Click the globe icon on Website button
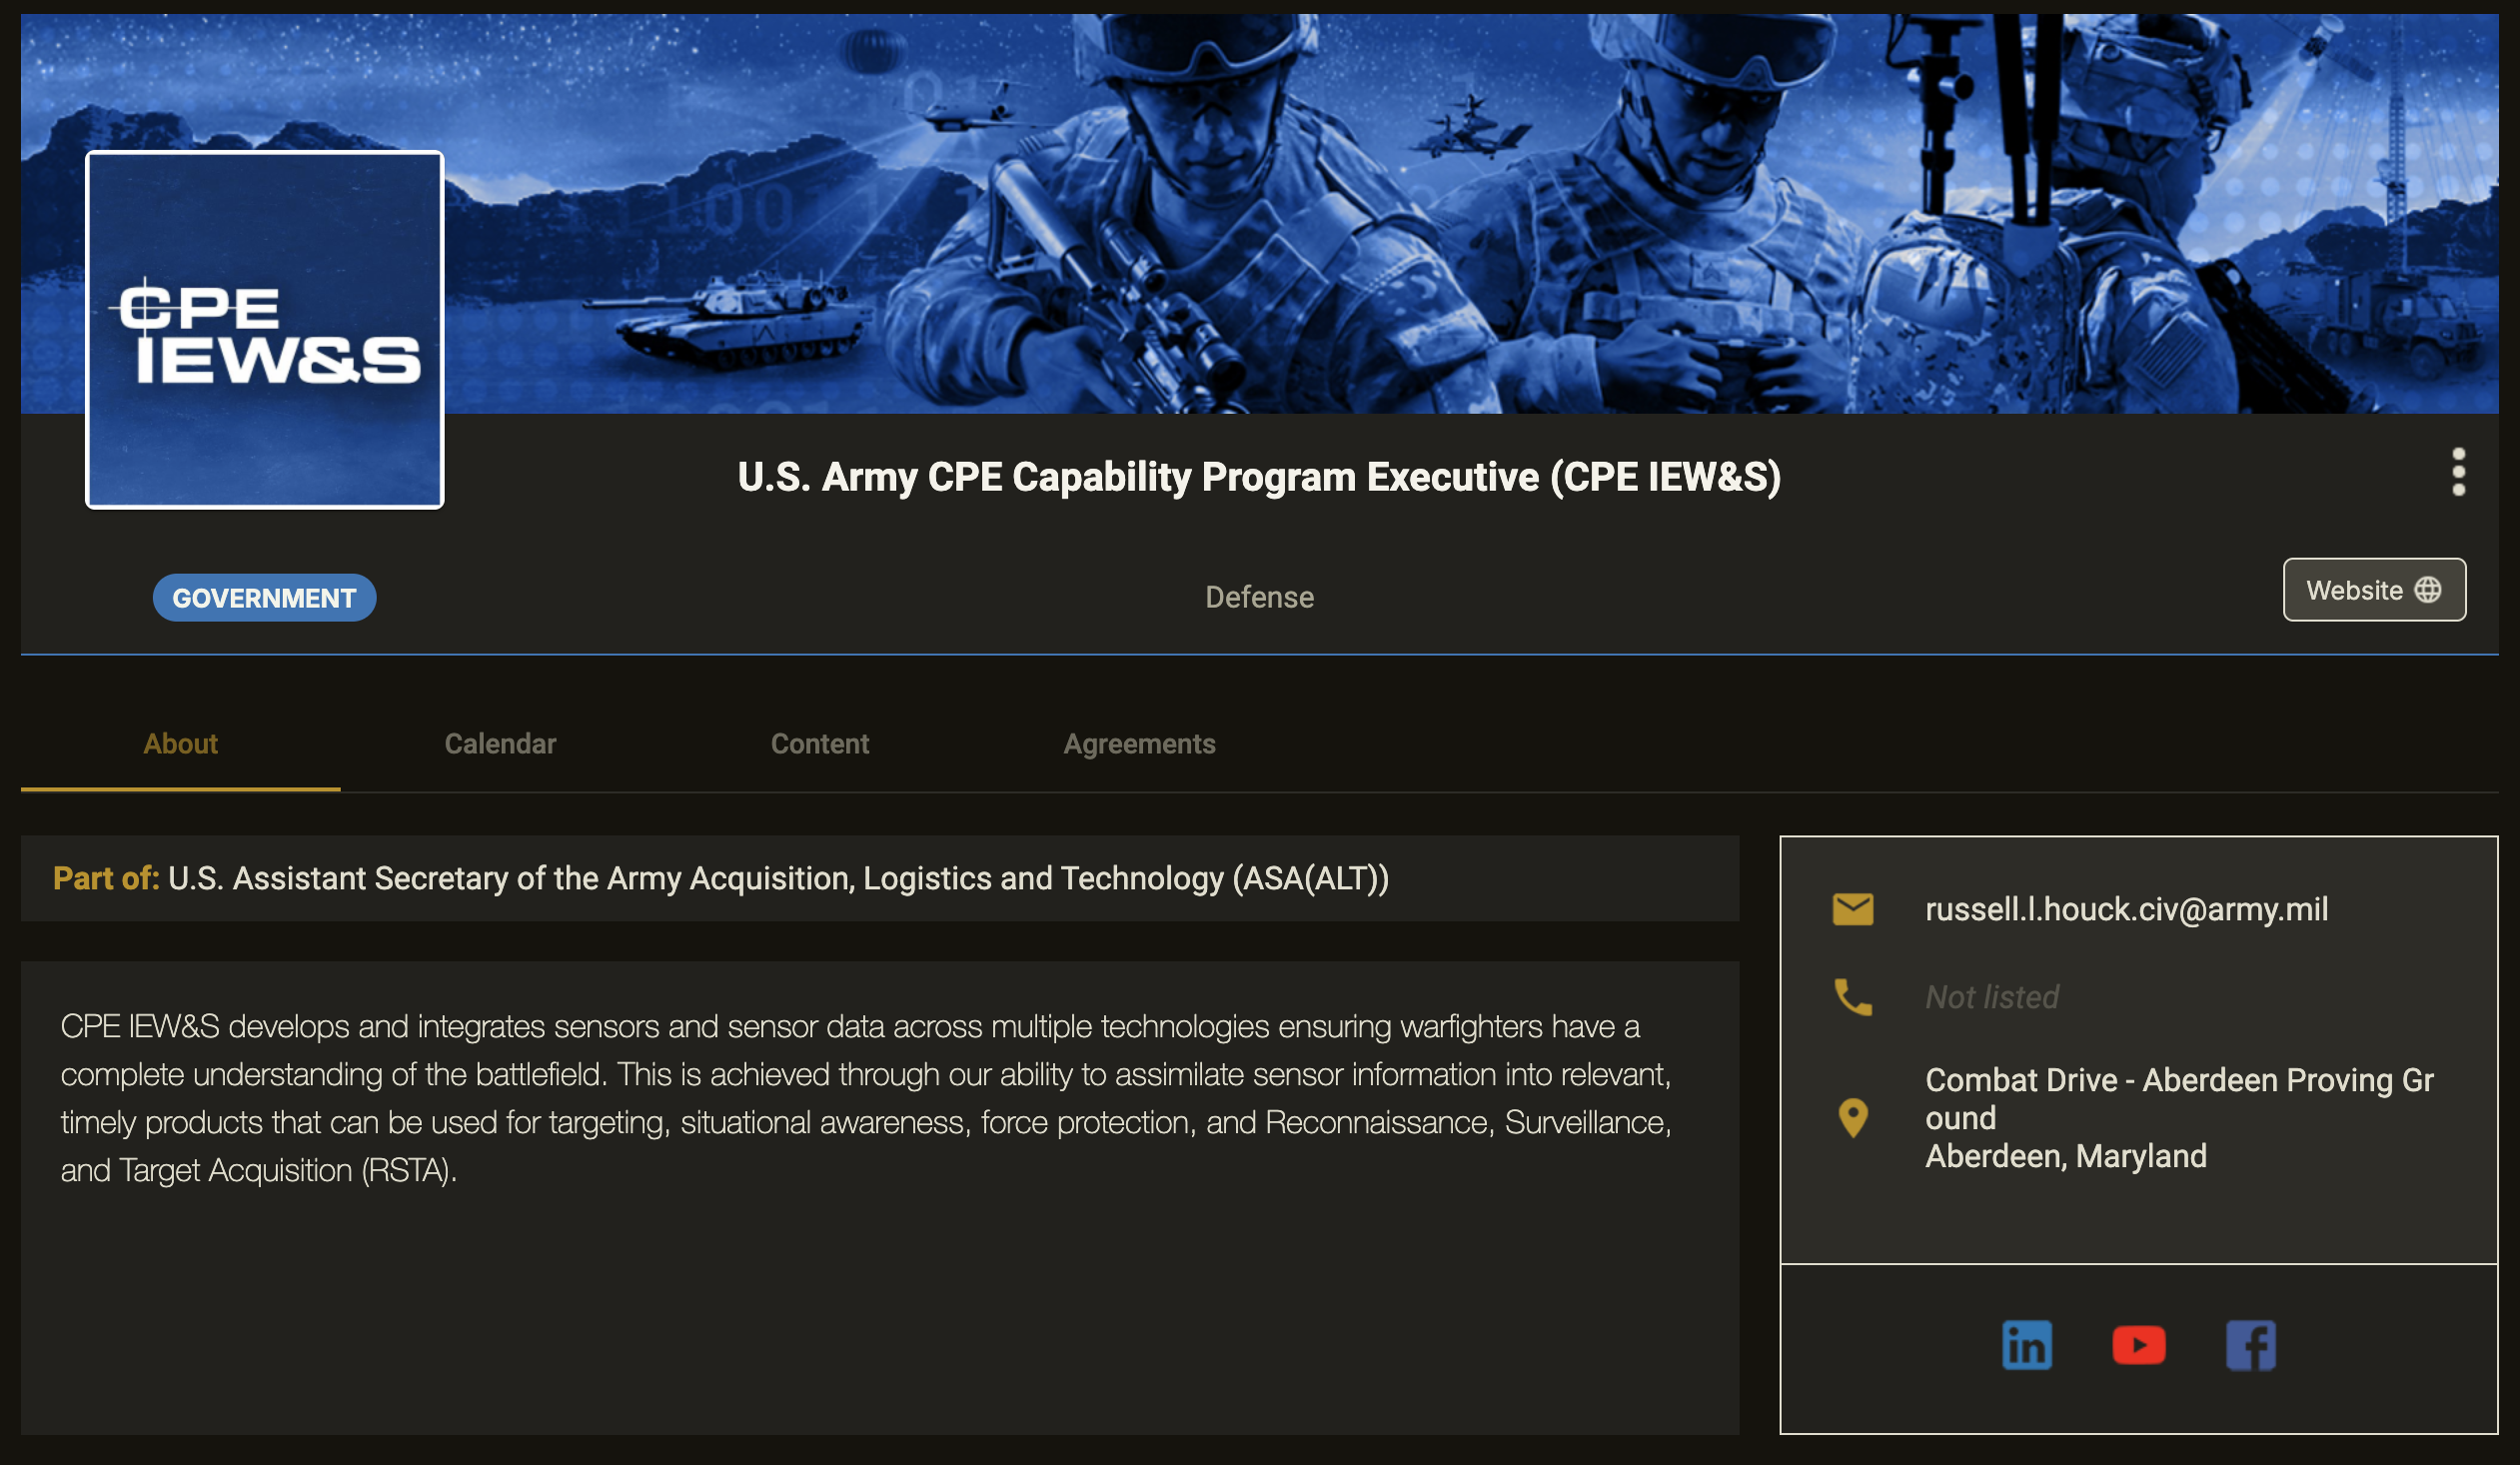The image size is (2520, 1465). pyautogui.click(x=2428, y=590)
